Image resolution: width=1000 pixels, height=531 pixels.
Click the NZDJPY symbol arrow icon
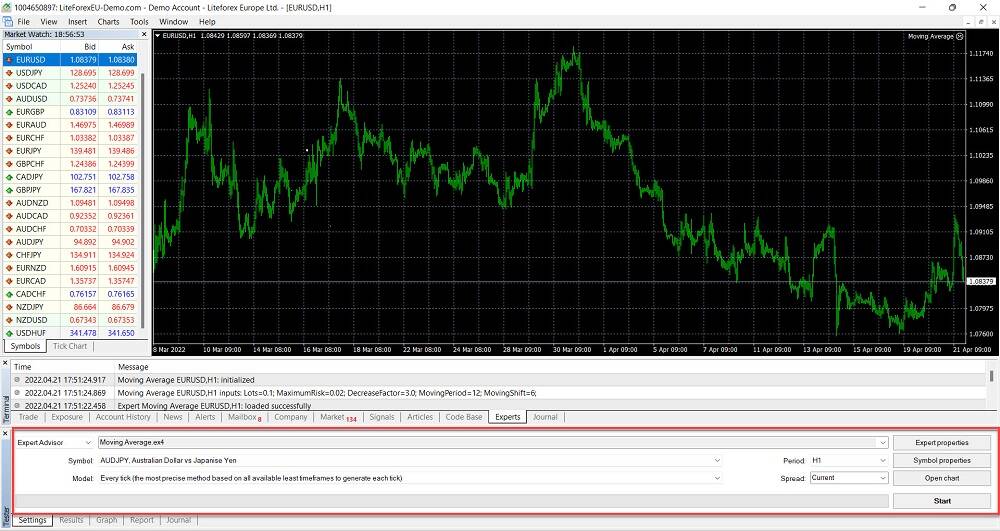(9, 307)
